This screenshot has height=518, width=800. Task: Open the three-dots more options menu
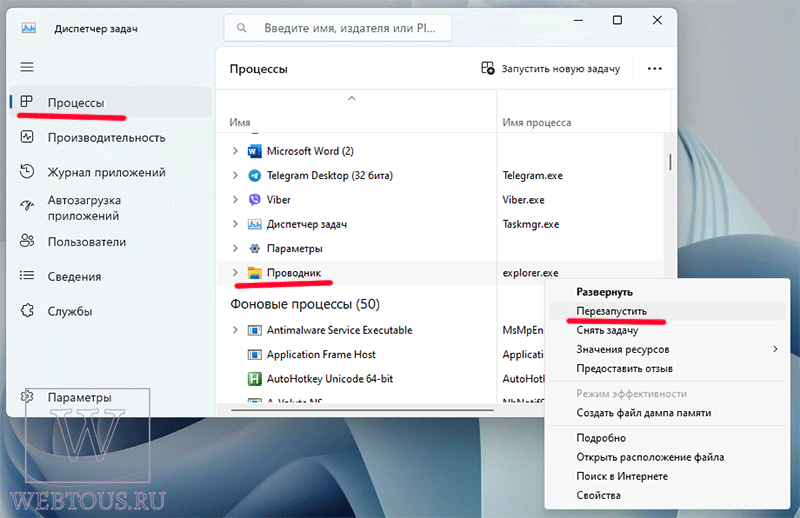(x=655, y=68)
